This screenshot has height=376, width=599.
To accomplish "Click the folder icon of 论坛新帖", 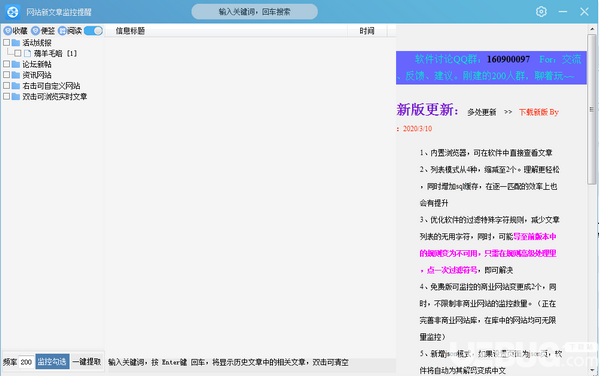I will click(x=16, y=64).
